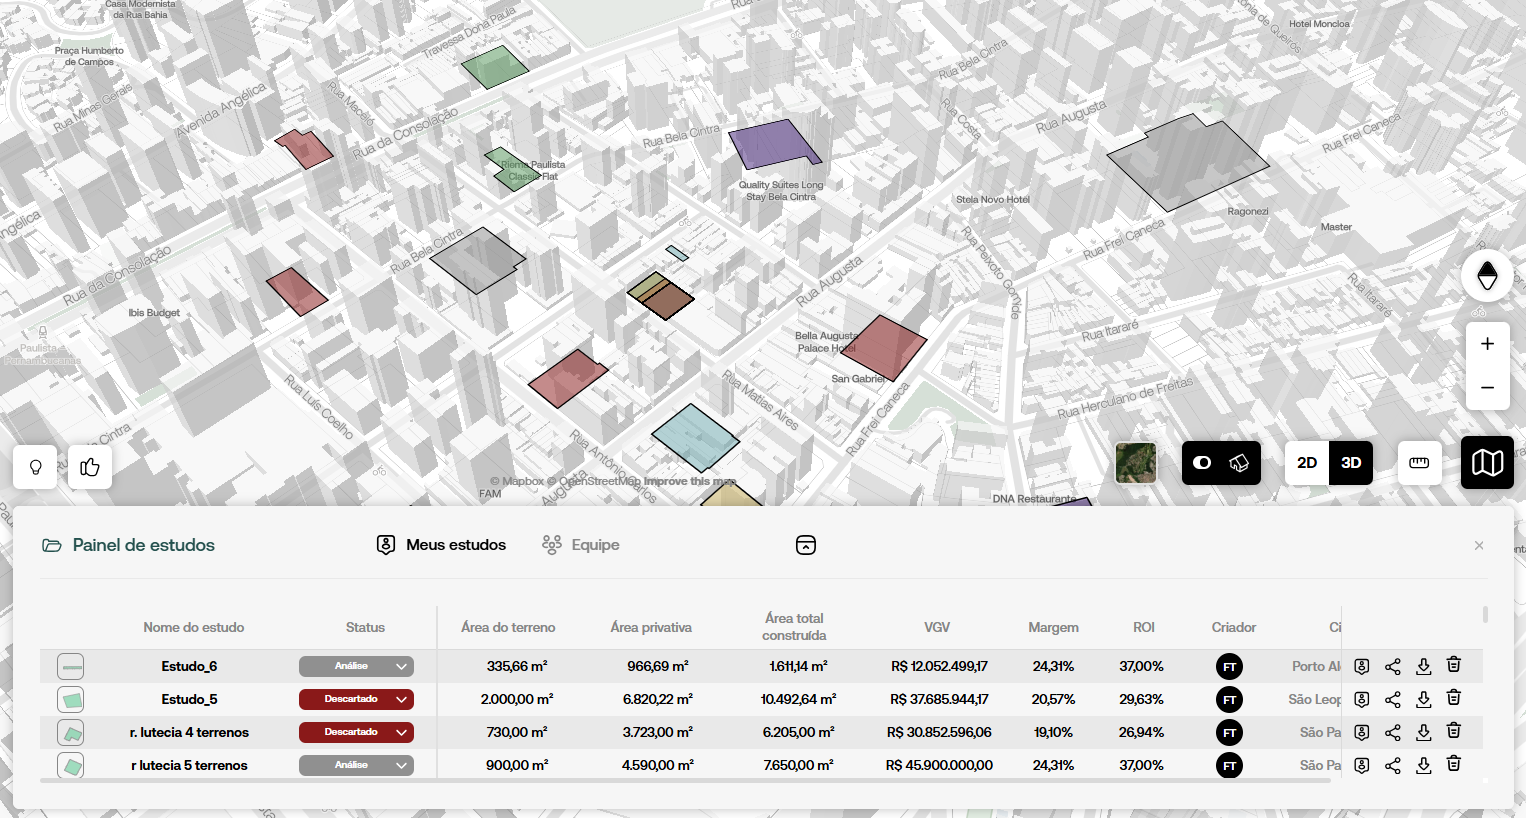The height and width of the screenshot is (818, 1526).
Task: Open status dropdown for Estudo_6
Action: (356, 666)
